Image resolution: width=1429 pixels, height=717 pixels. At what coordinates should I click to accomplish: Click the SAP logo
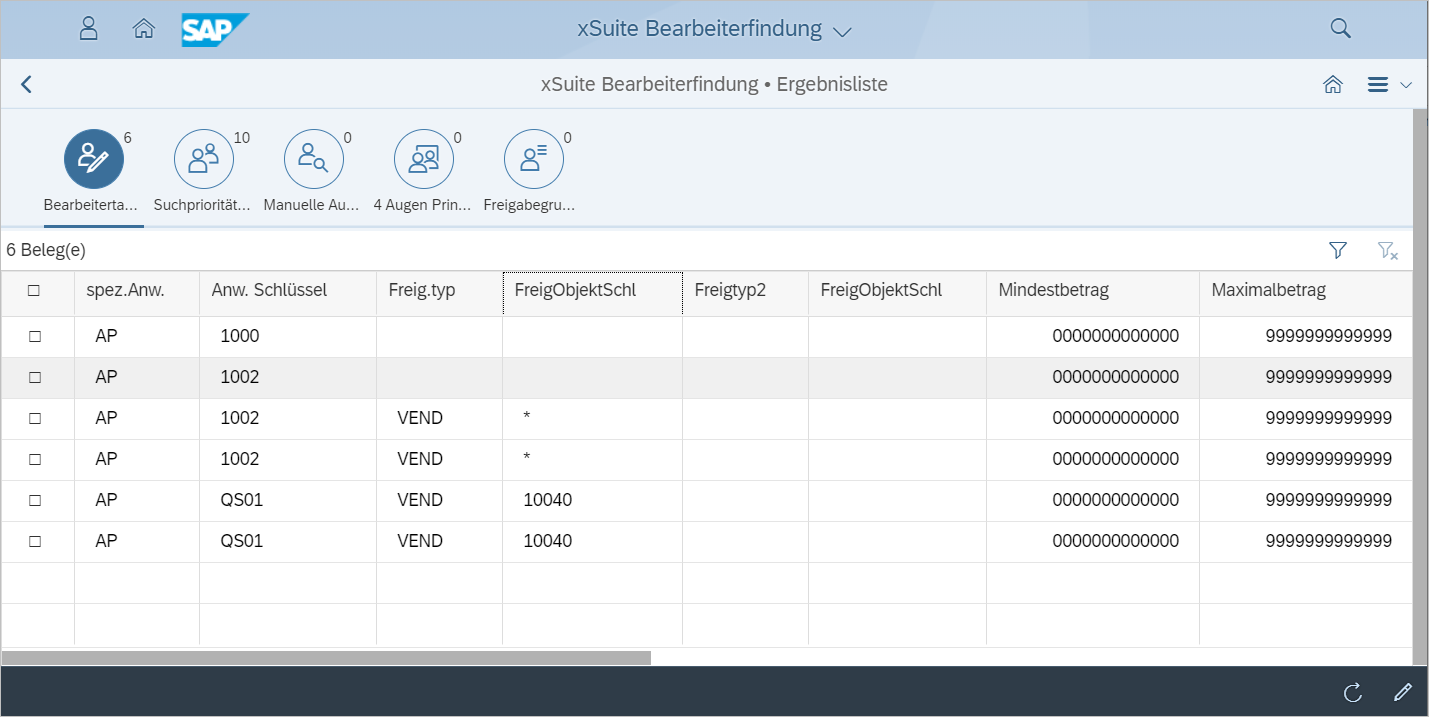point(214,29)
